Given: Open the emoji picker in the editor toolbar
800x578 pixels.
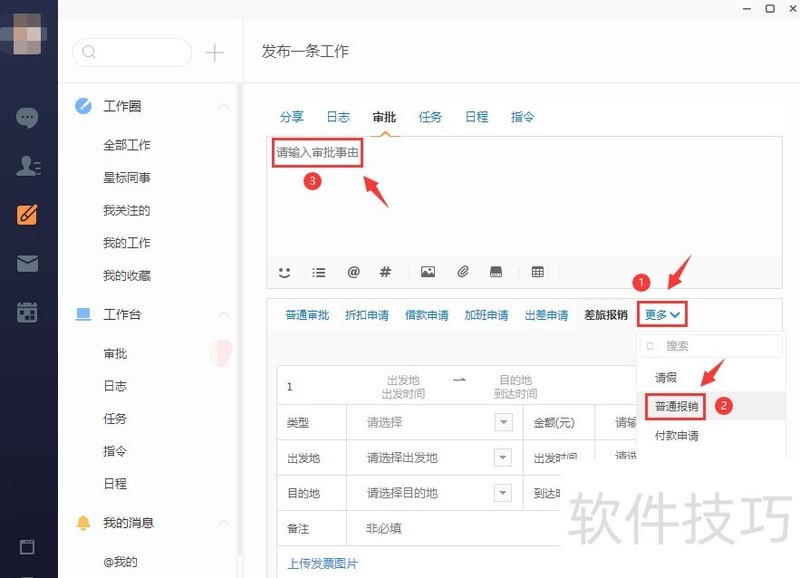Looking at the screenshot, I should [x=283, y=272].
